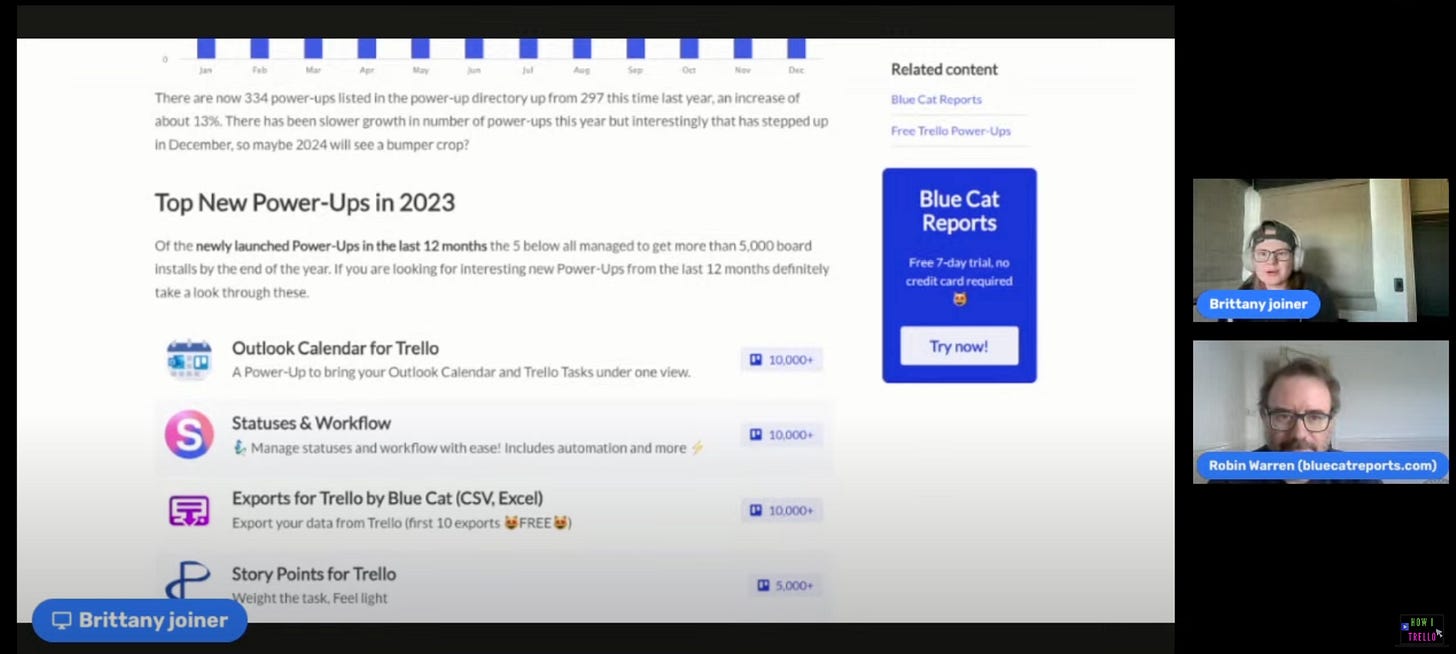Click the 10,000+ badge next to Statuses & Workflow
The width and height of the screenshot is (1456, 654).
coord(781,434)
